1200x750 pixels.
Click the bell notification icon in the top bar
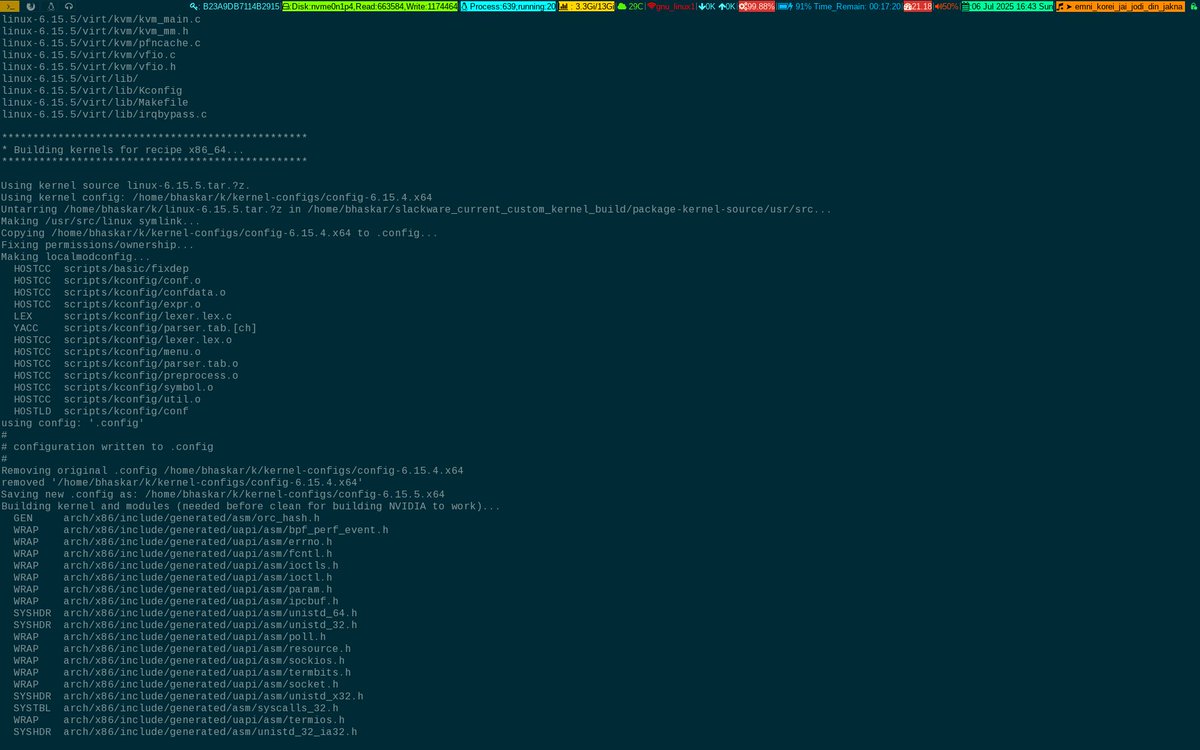coord(50,6)
